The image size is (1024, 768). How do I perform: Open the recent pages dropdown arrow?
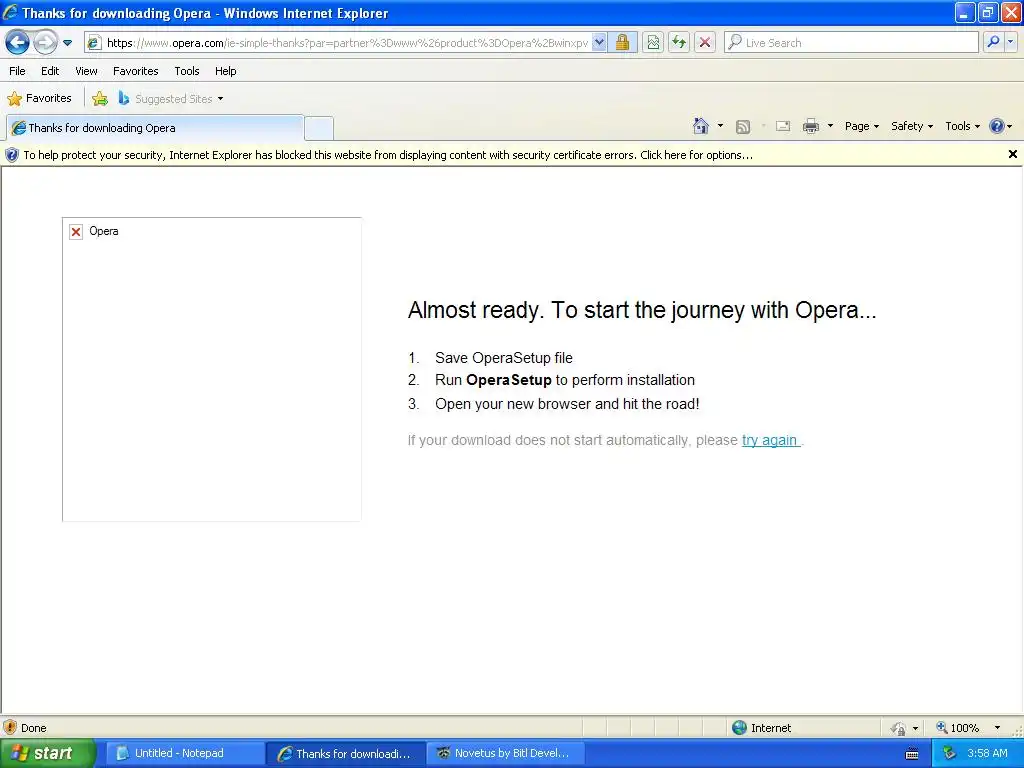(67, 43)
